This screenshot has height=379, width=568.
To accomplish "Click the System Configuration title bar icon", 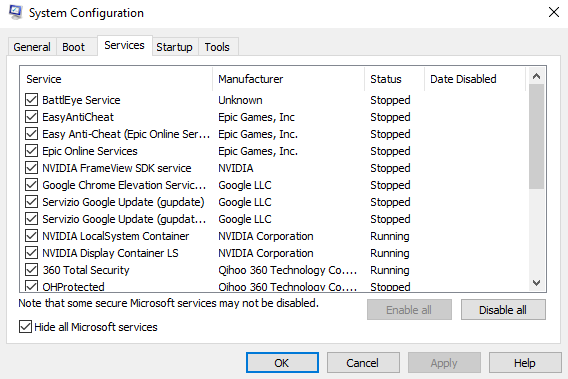I will coord(15,12).
